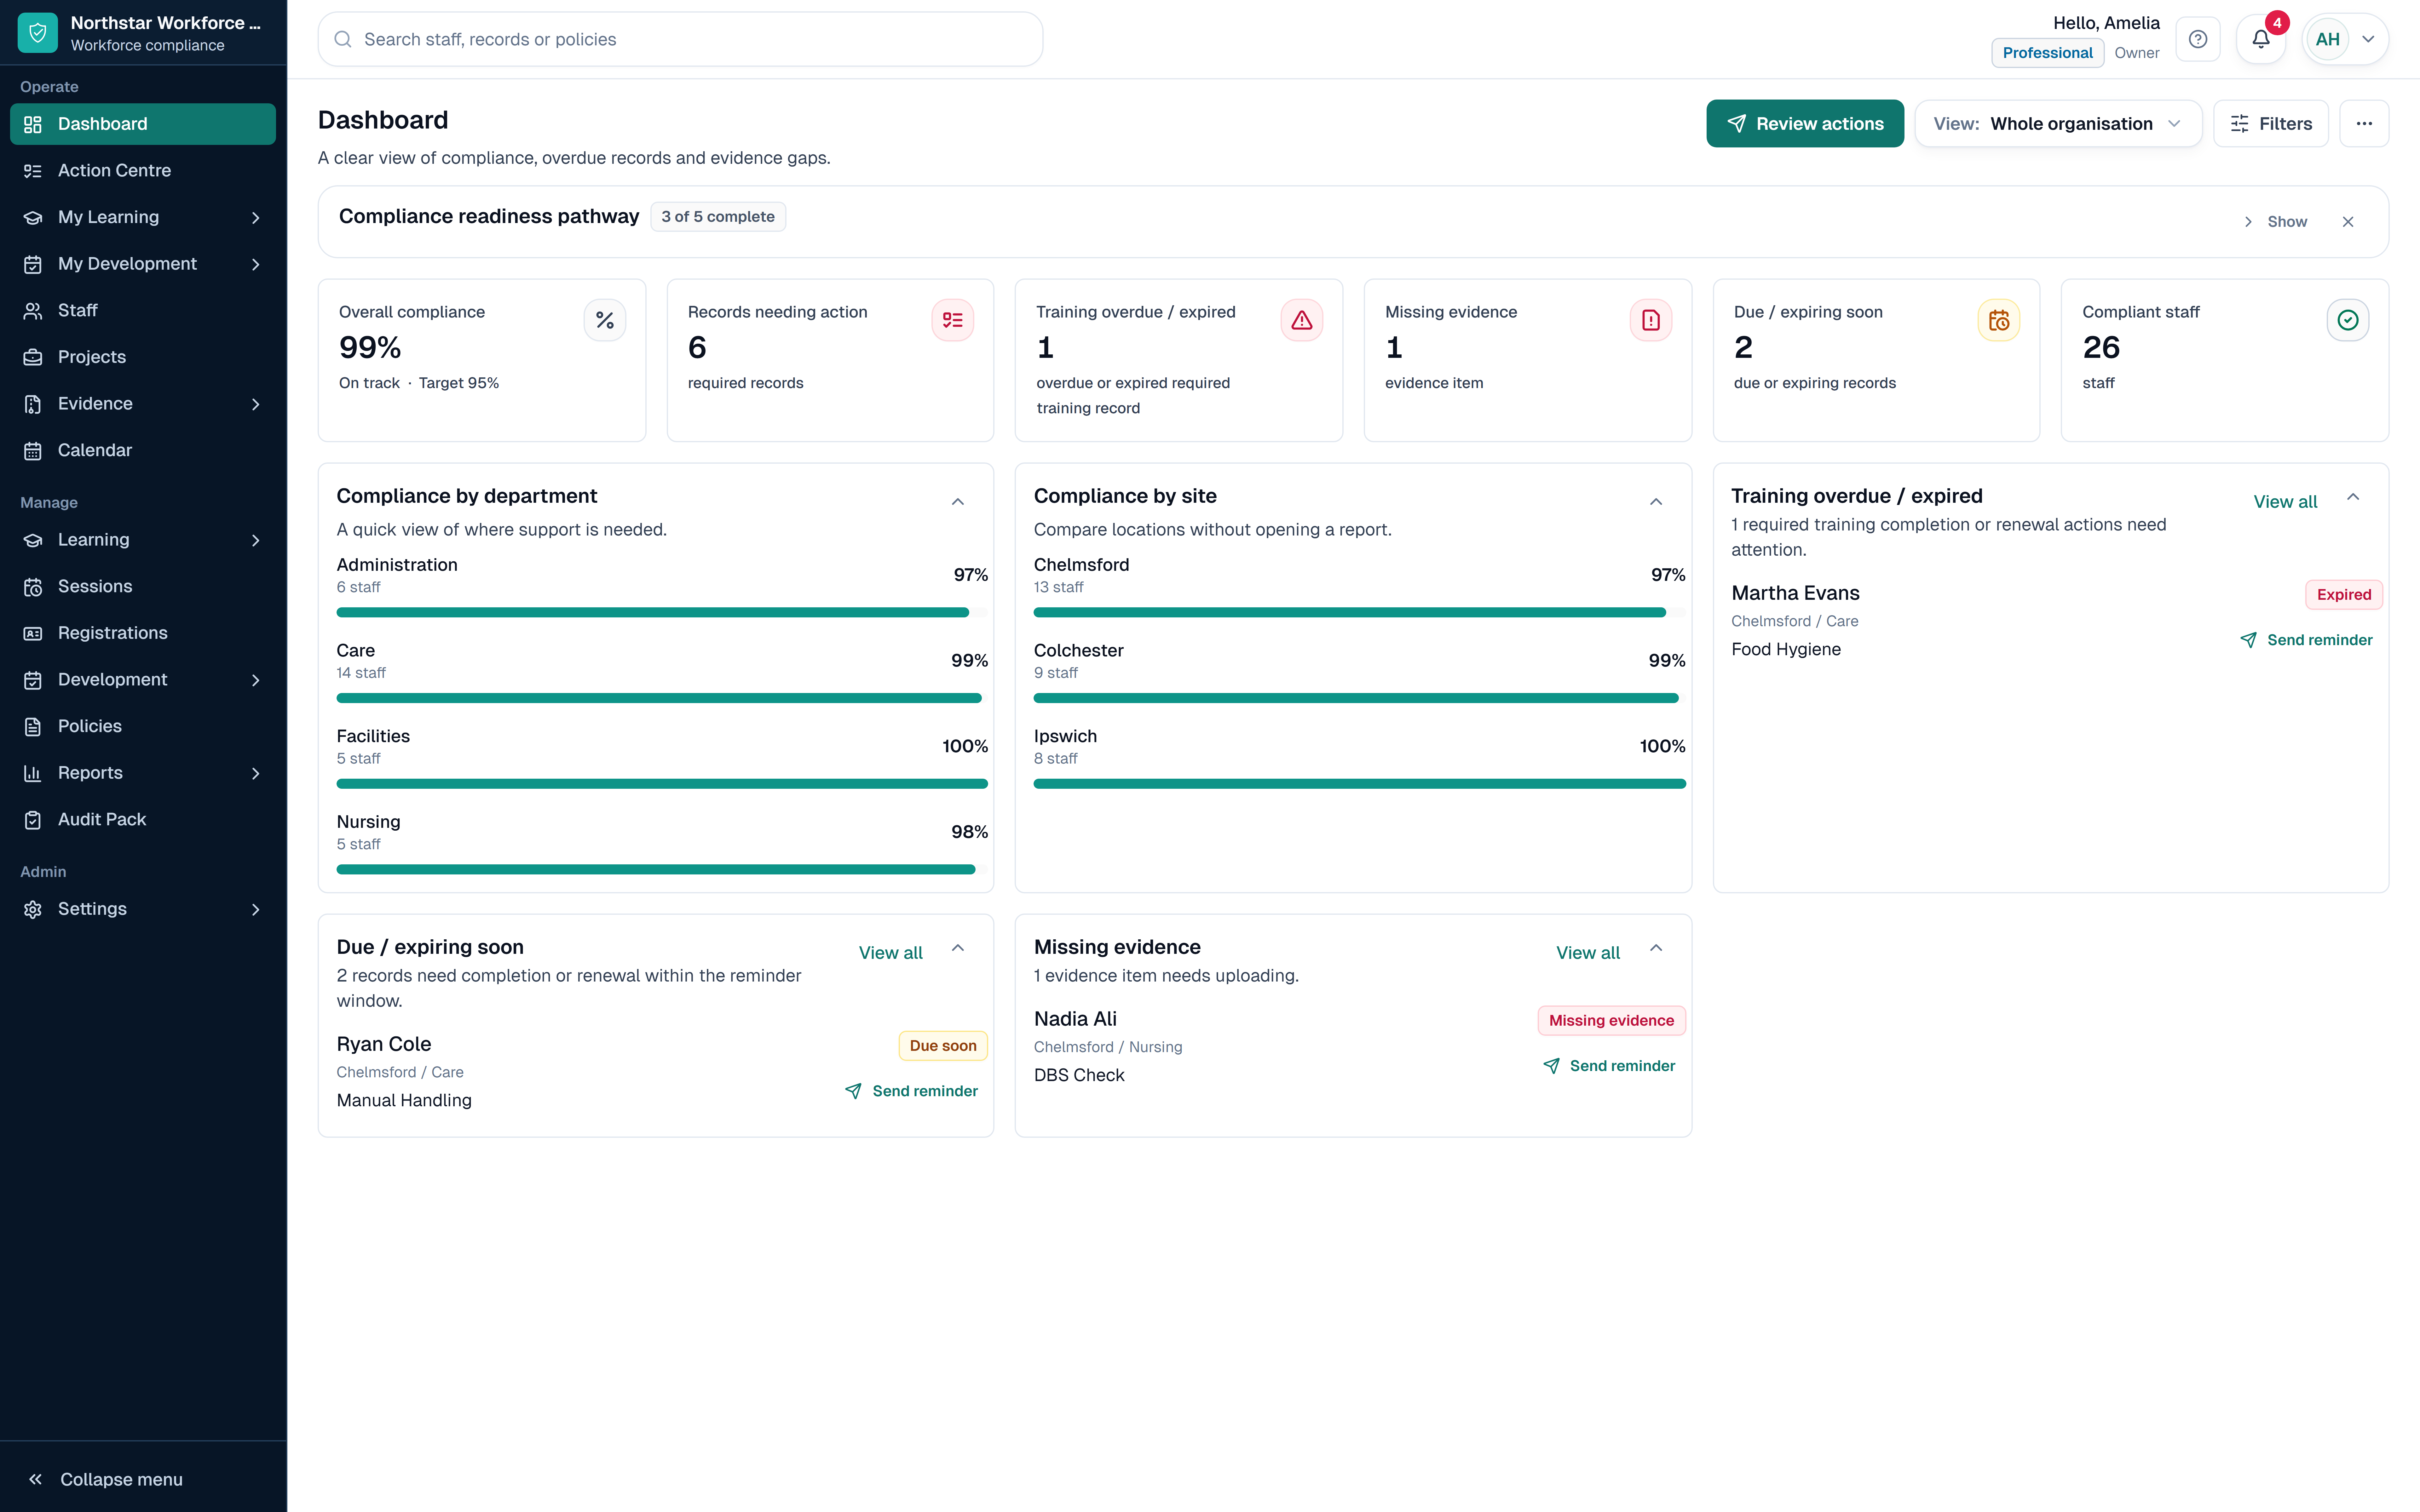Click the training overdue warning triangle icon
Image resolution: width=2420 pixels, height=1512 pixels.
coord(1302,320)
